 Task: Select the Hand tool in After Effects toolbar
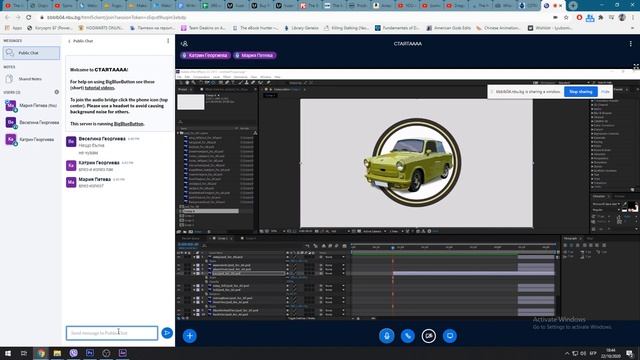(187, 83)
